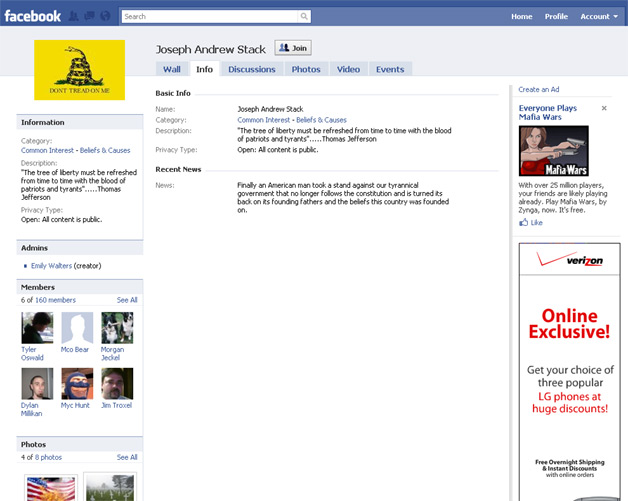628x501 pixels.
Task: Click See All in Photos section
Action: coord(127,457)
